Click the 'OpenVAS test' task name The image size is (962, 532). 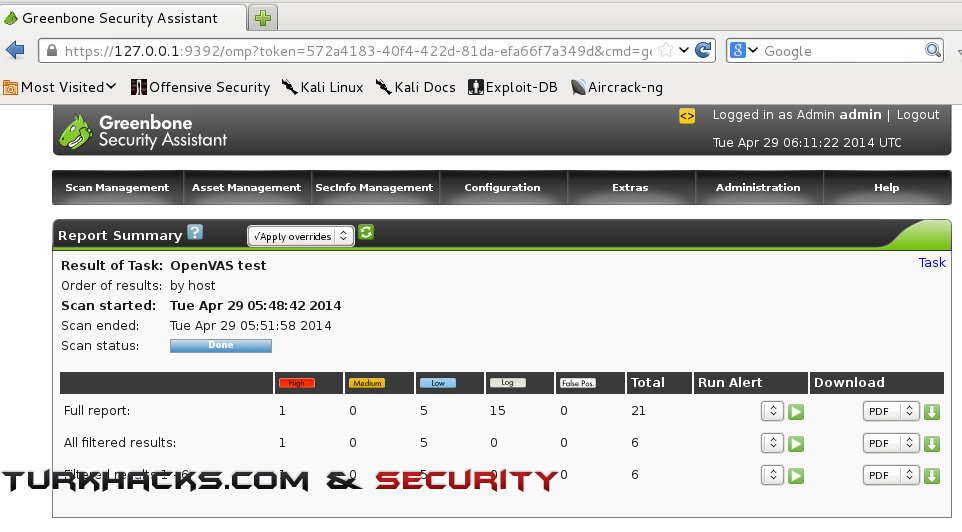tap(218, 266)
